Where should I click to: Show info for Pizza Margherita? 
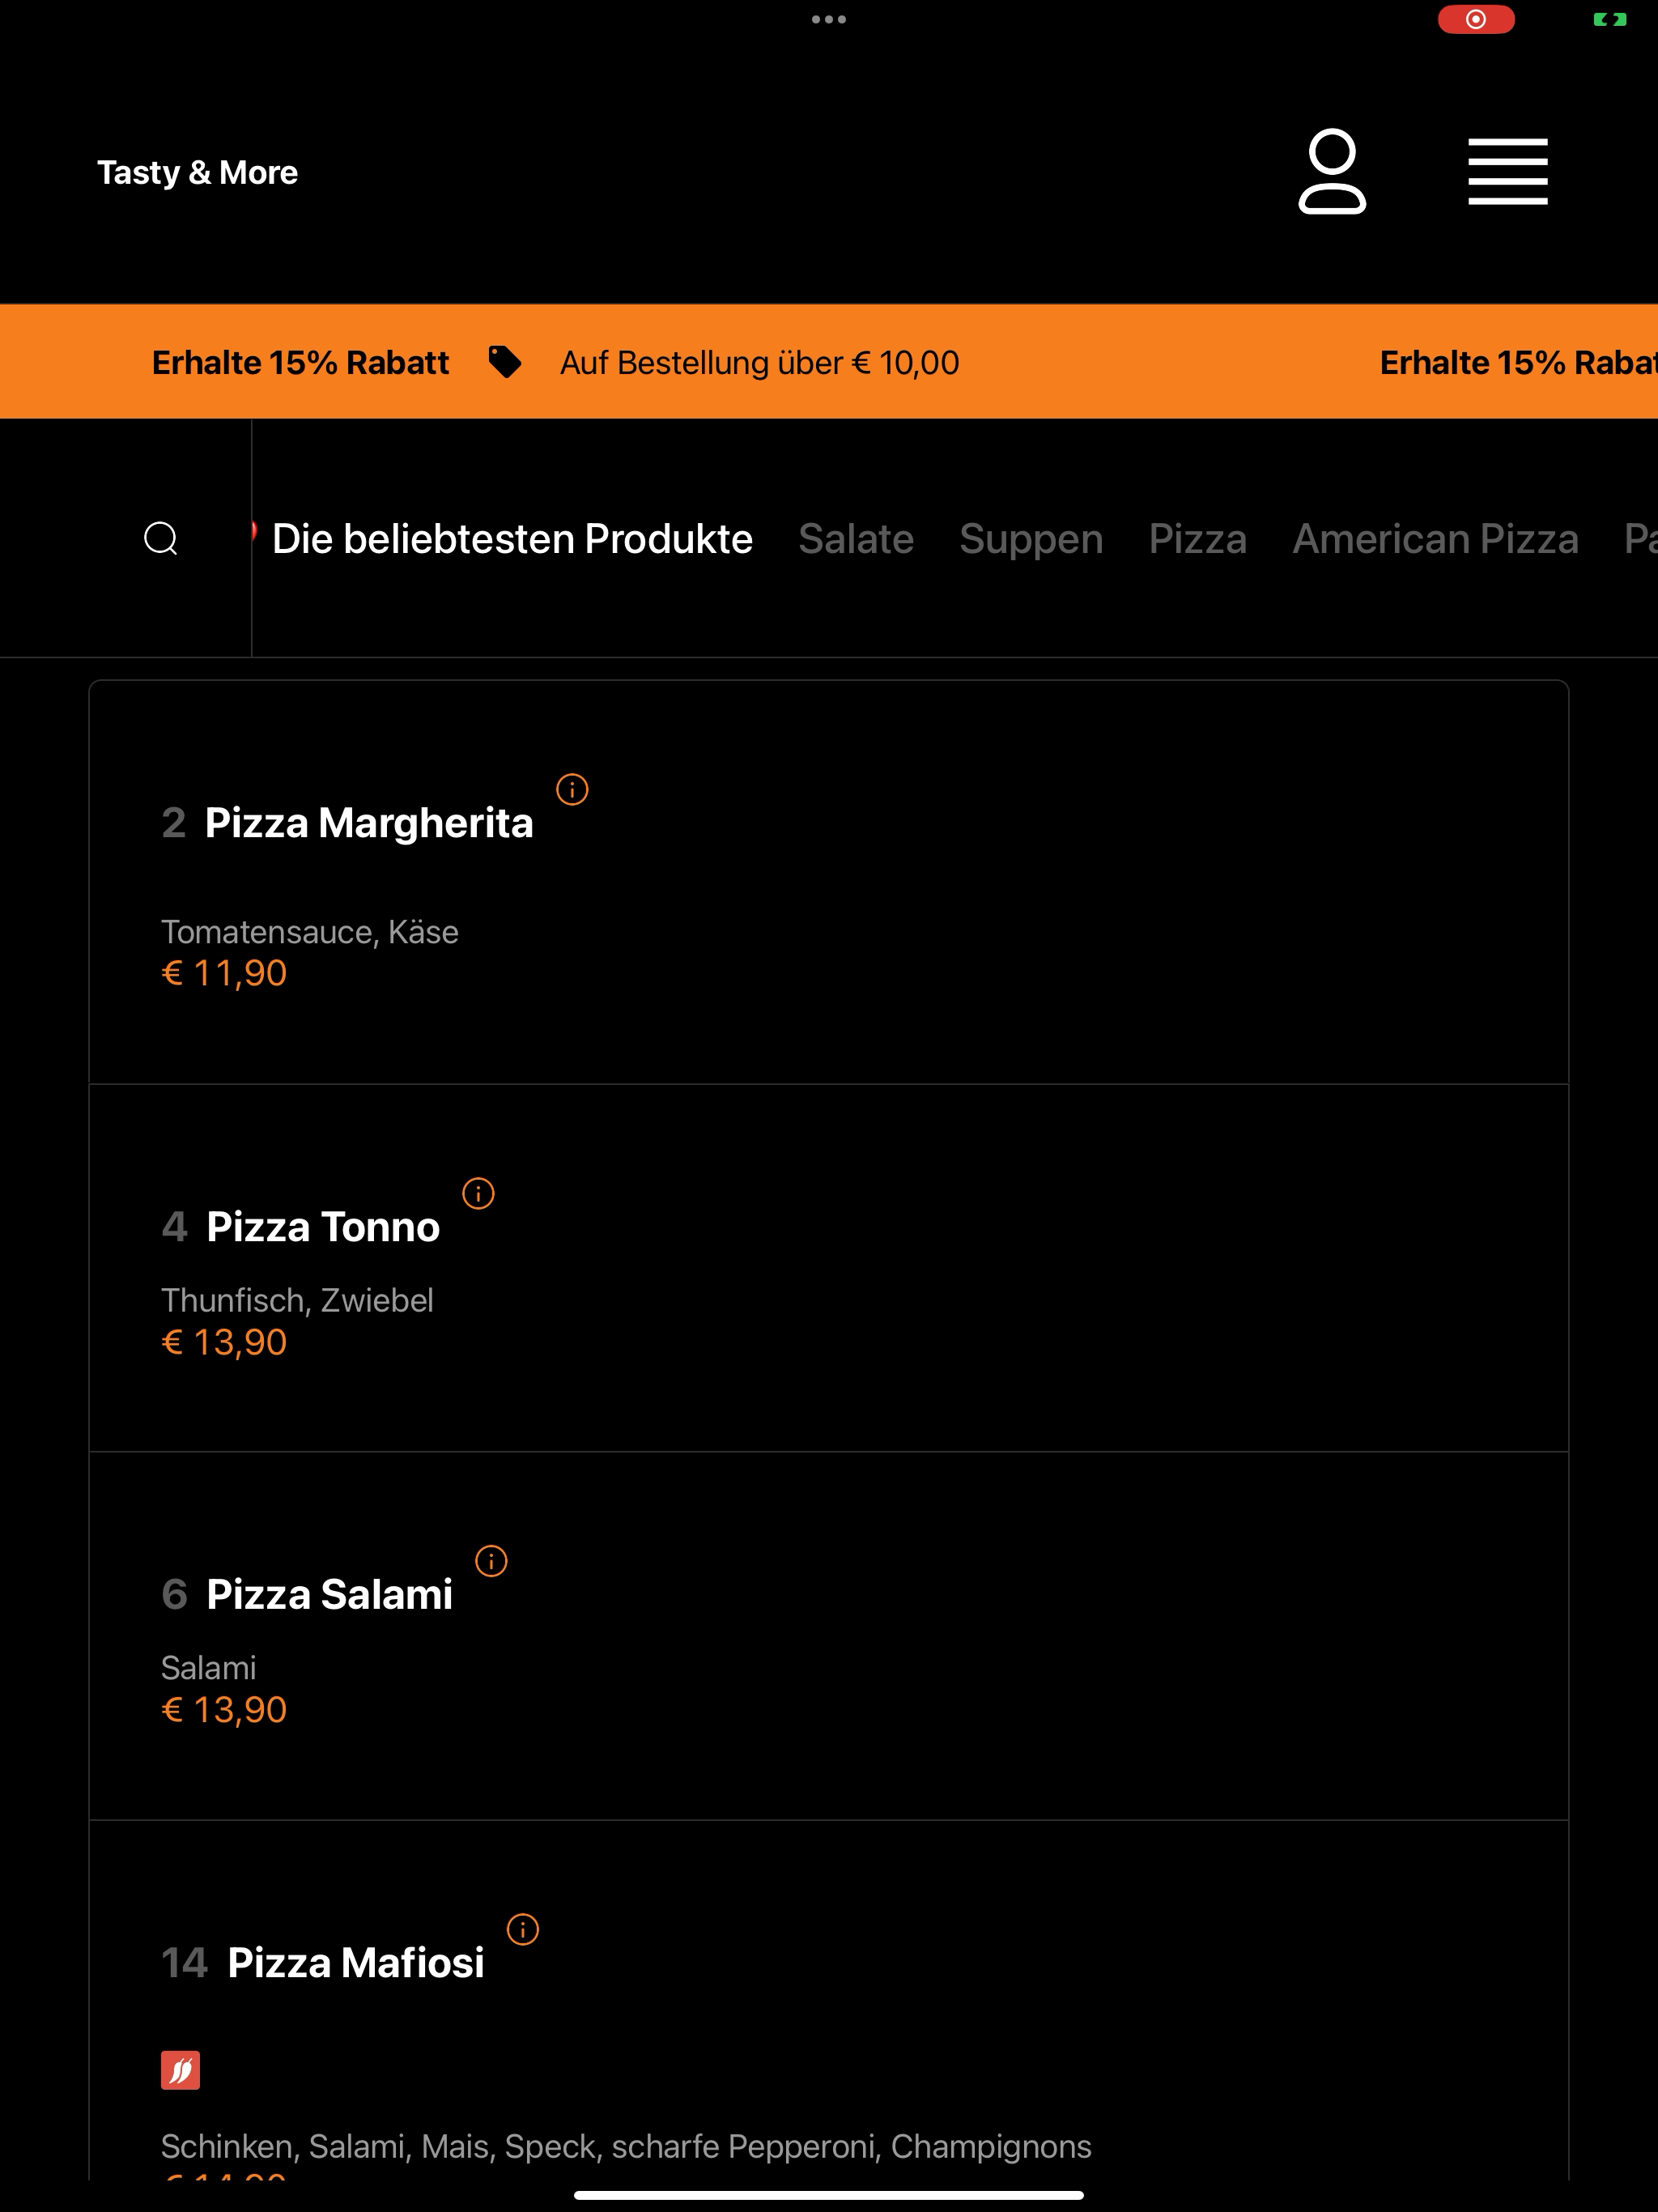pyautogui.click(x=572, y=789)
